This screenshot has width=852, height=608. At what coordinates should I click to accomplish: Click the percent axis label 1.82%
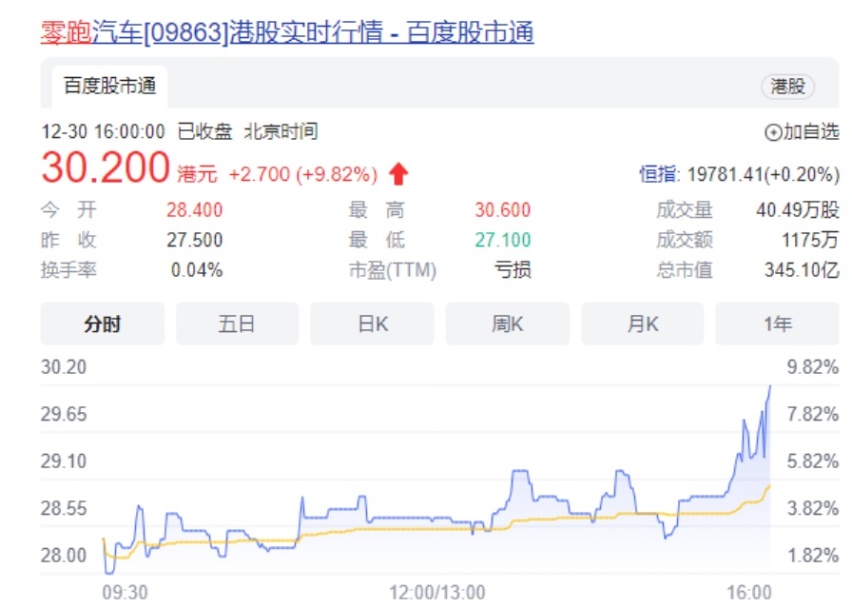pos(812,555)
